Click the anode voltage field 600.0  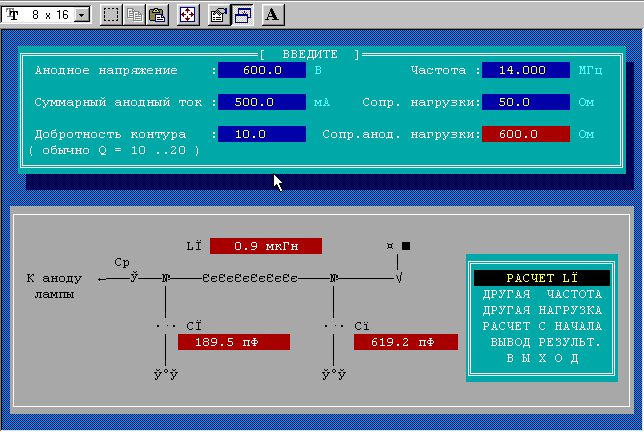pyautogui.click(x=261, y=71)
